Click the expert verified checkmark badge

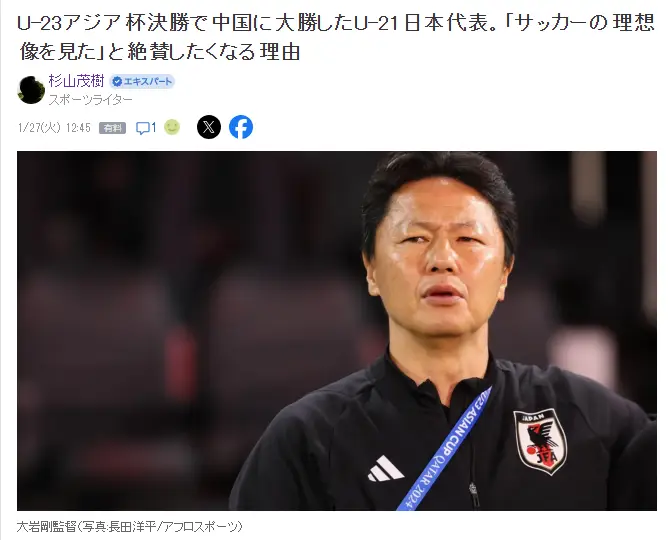pos(117,82)
